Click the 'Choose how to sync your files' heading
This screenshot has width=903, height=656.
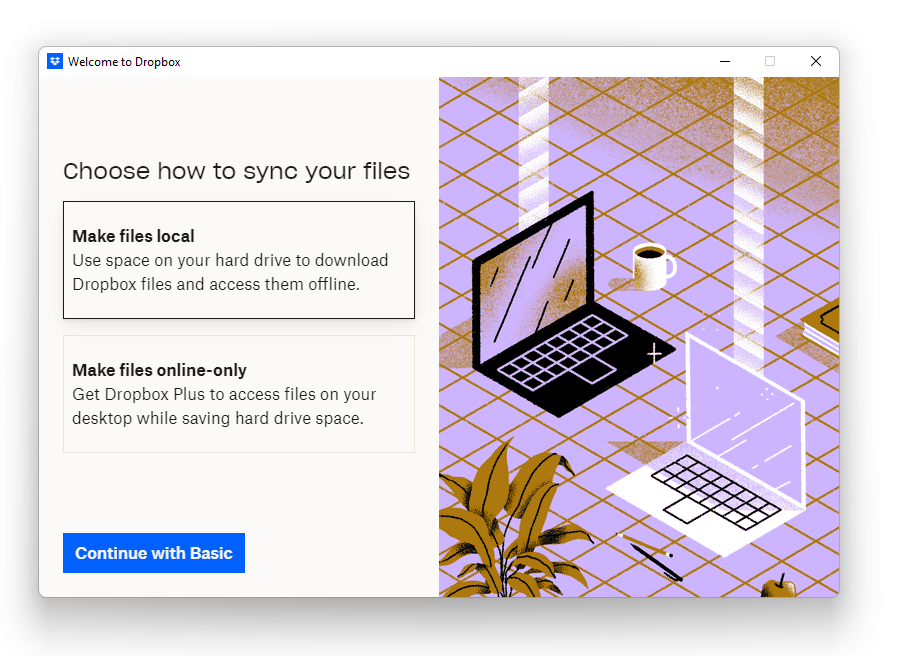click(236, 171)
